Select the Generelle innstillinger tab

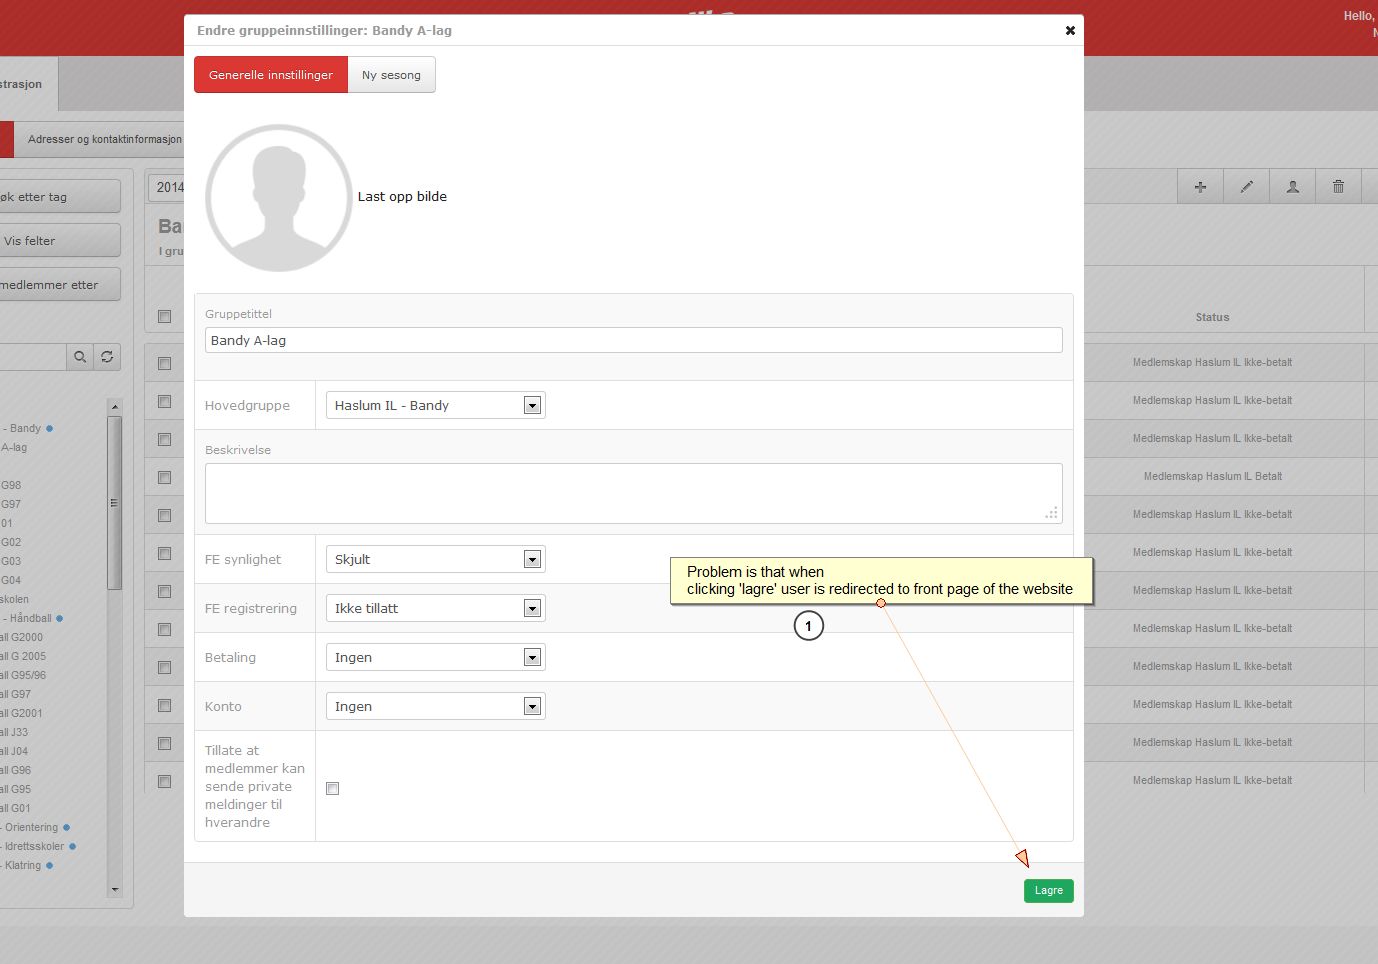pos(271,75)
